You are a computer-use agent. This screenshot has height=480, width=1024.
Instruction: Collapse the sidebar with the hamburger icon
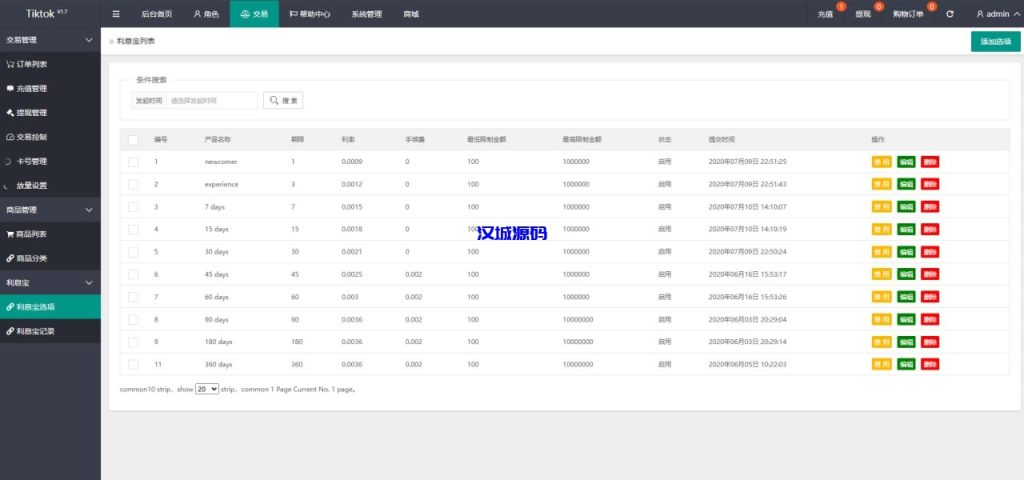click(116, 14)
